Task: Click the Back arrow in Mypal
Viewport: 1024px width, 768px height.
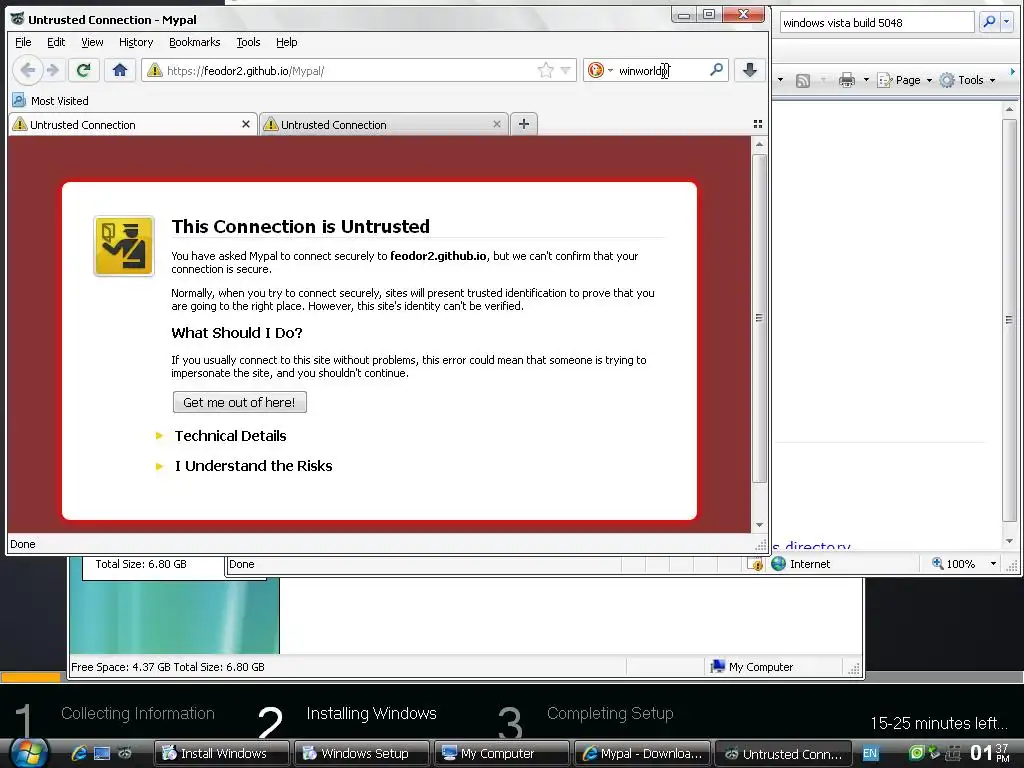Action: [x=27, y=70]
